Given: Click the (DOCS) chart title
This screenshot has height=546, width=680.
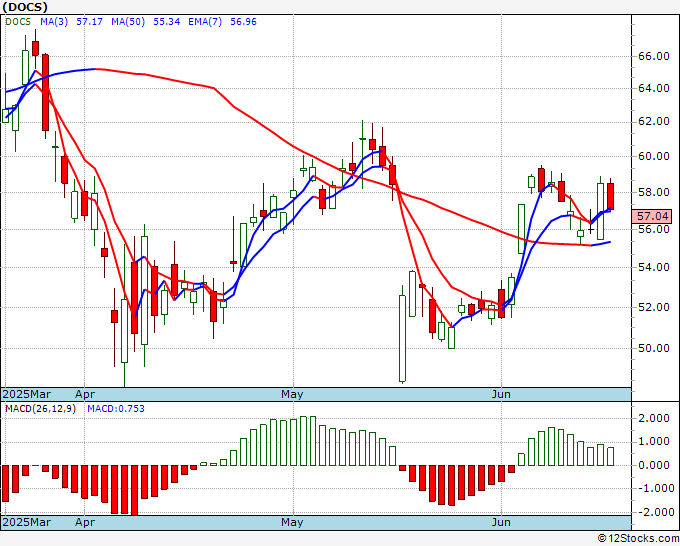Looking at the screenshot, I should [25, 7].
